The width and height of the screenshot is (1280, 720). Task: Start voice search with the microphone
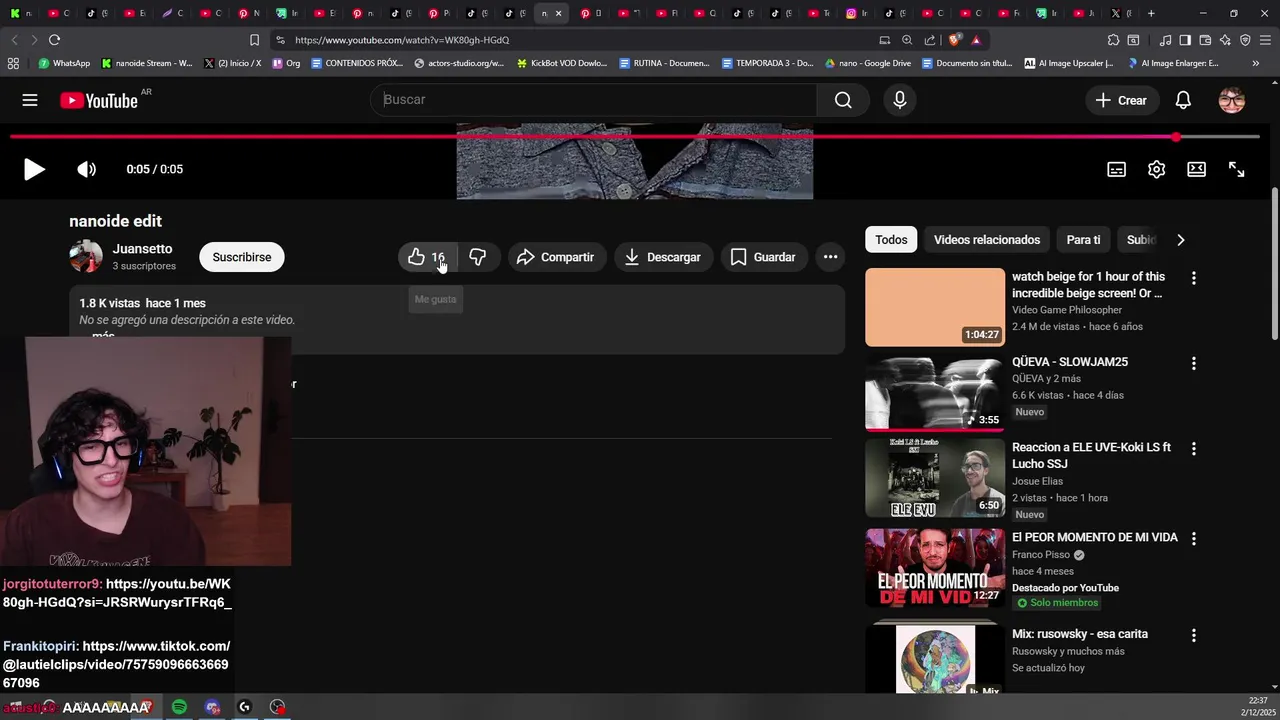coord(900,100)
